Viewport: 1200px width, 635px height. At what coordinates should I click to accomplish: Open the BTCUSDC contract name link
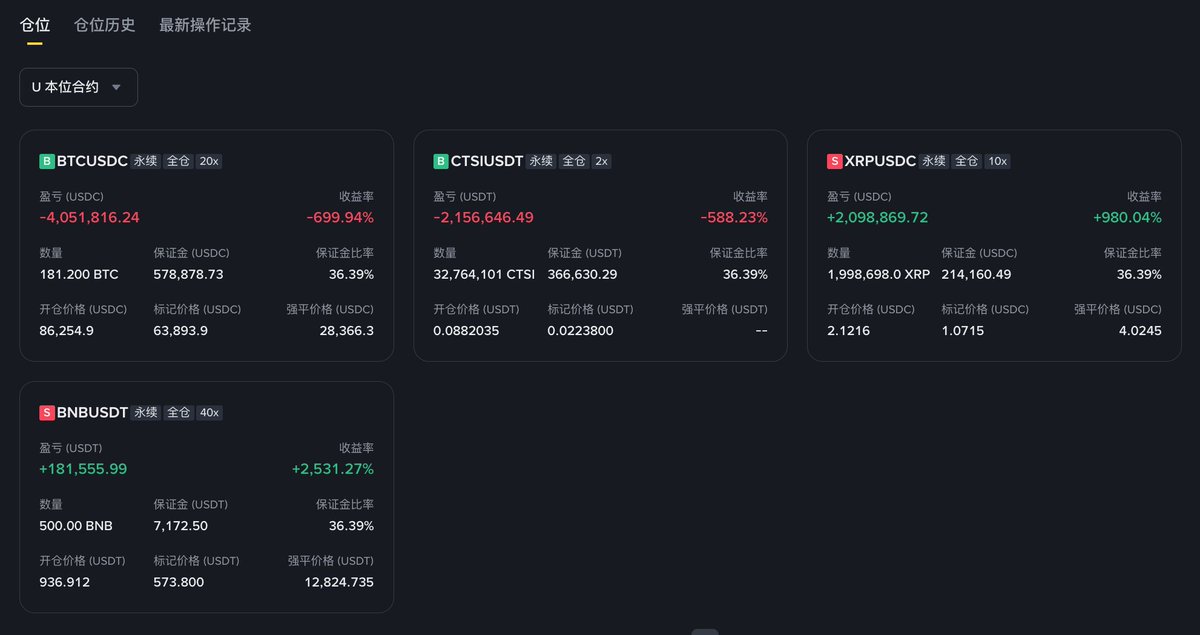[92, 161]
